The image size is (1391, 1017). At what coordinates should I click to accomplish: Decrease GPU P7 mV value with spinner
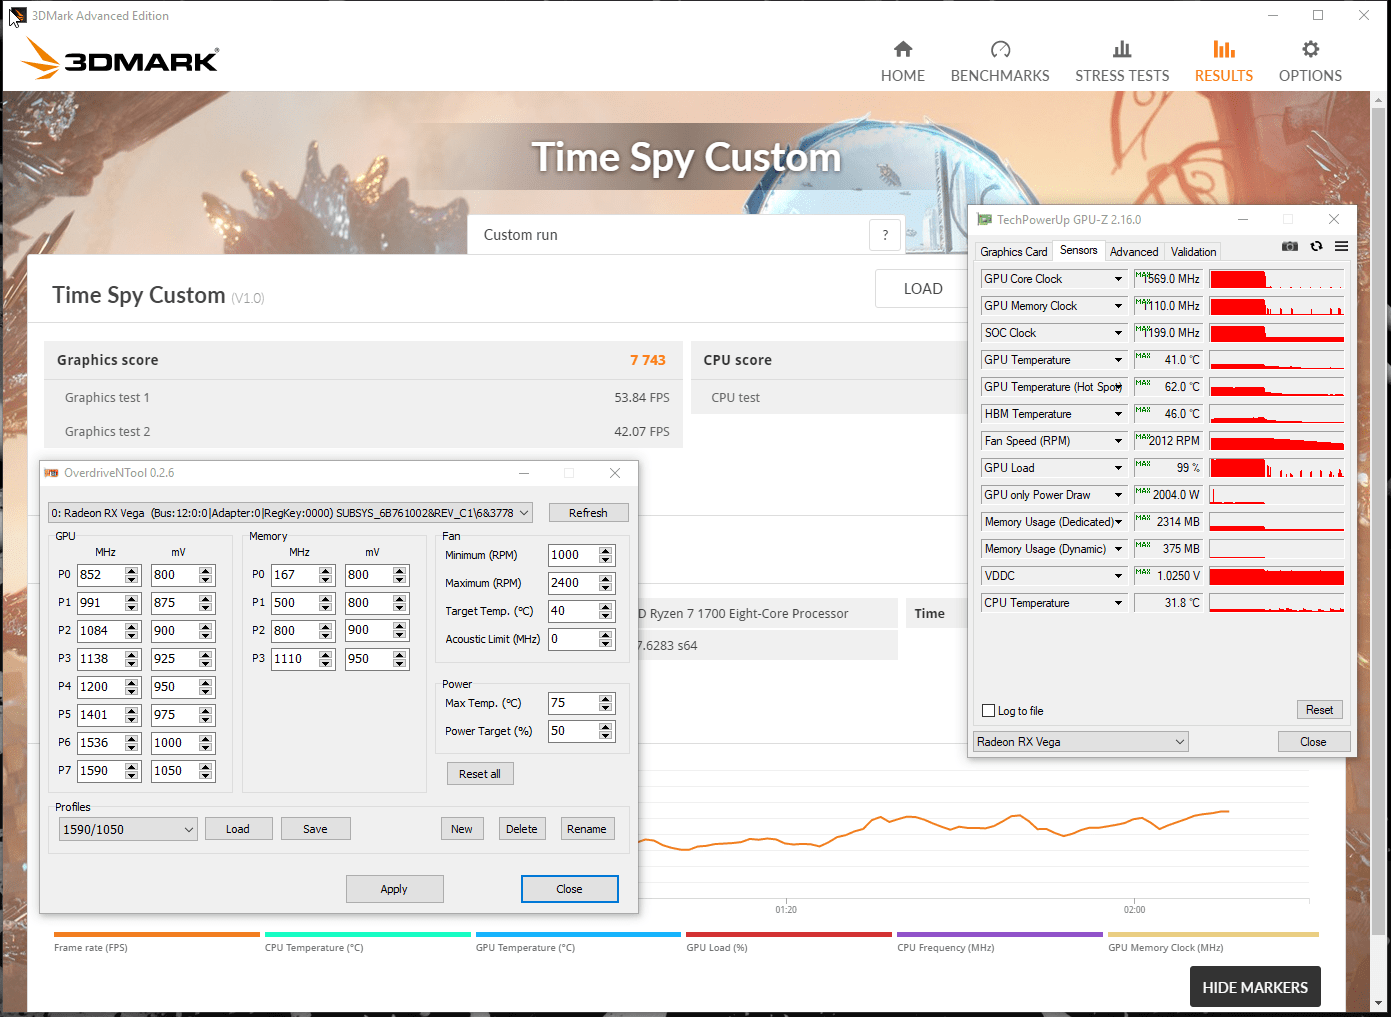pos(205,775)
